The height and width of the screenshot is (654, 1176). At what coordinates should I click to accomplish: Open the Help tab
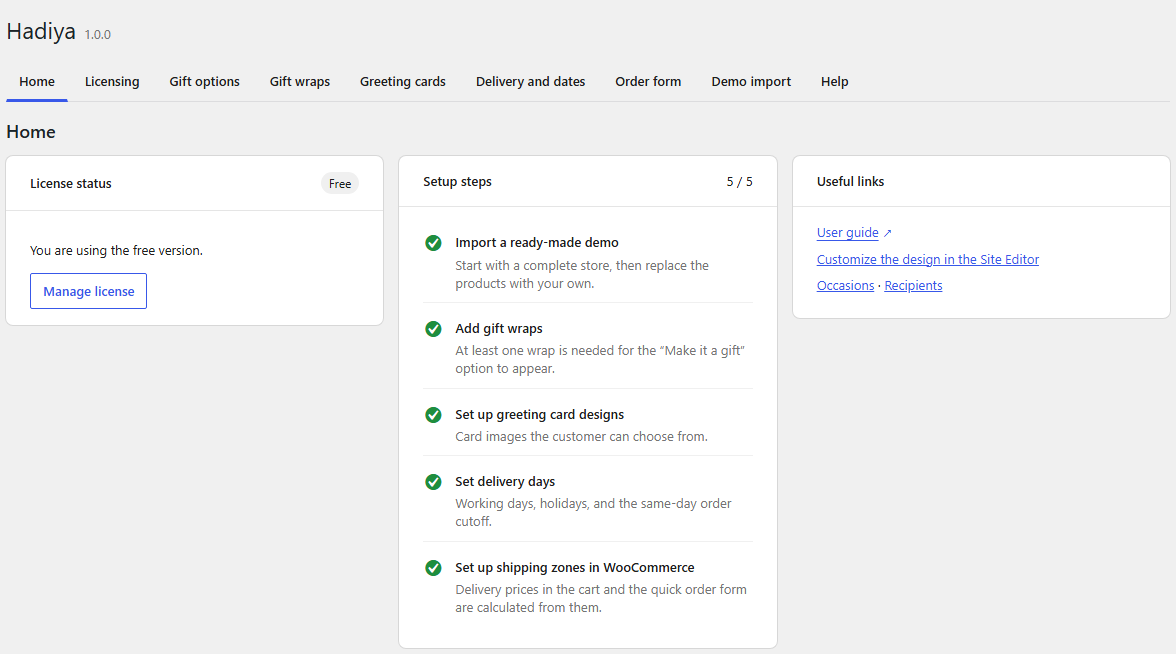click(x=834, y=82)
